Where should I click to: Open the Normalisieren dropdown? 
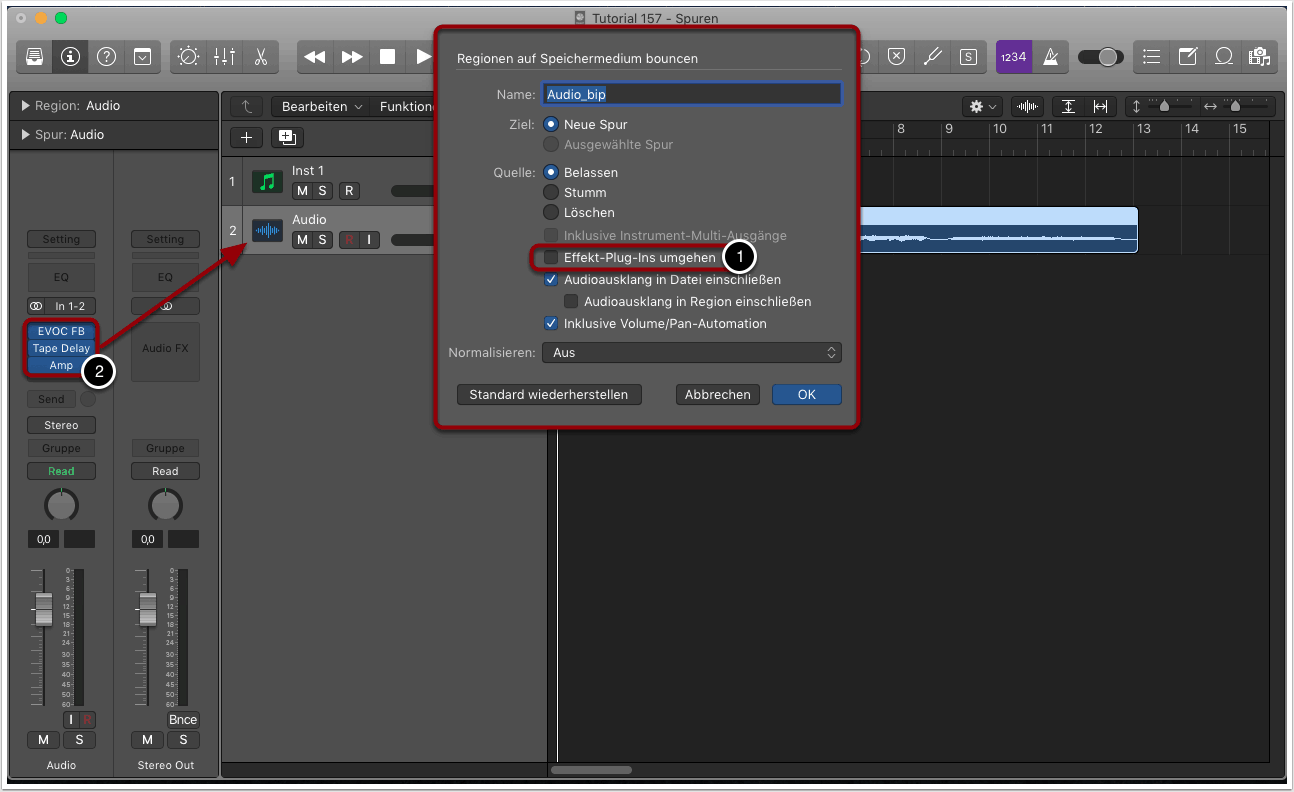[691, 353]
